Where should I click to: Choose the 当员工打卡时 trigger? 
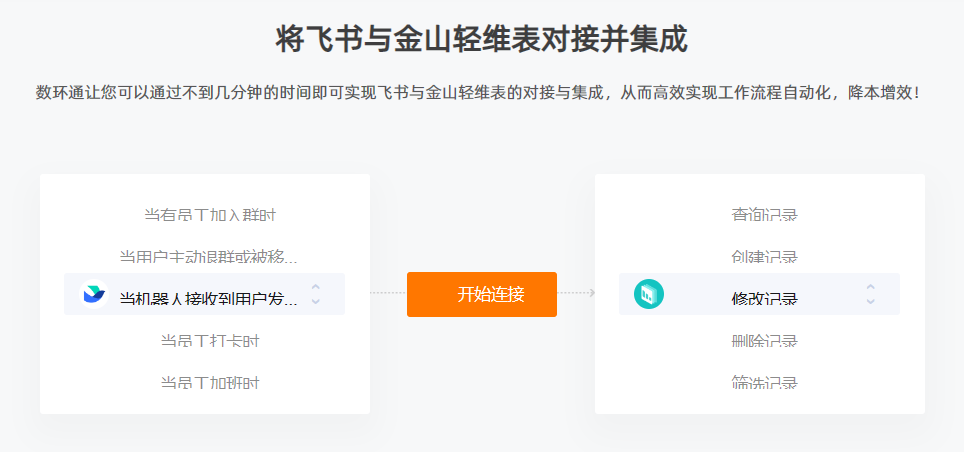210,341
